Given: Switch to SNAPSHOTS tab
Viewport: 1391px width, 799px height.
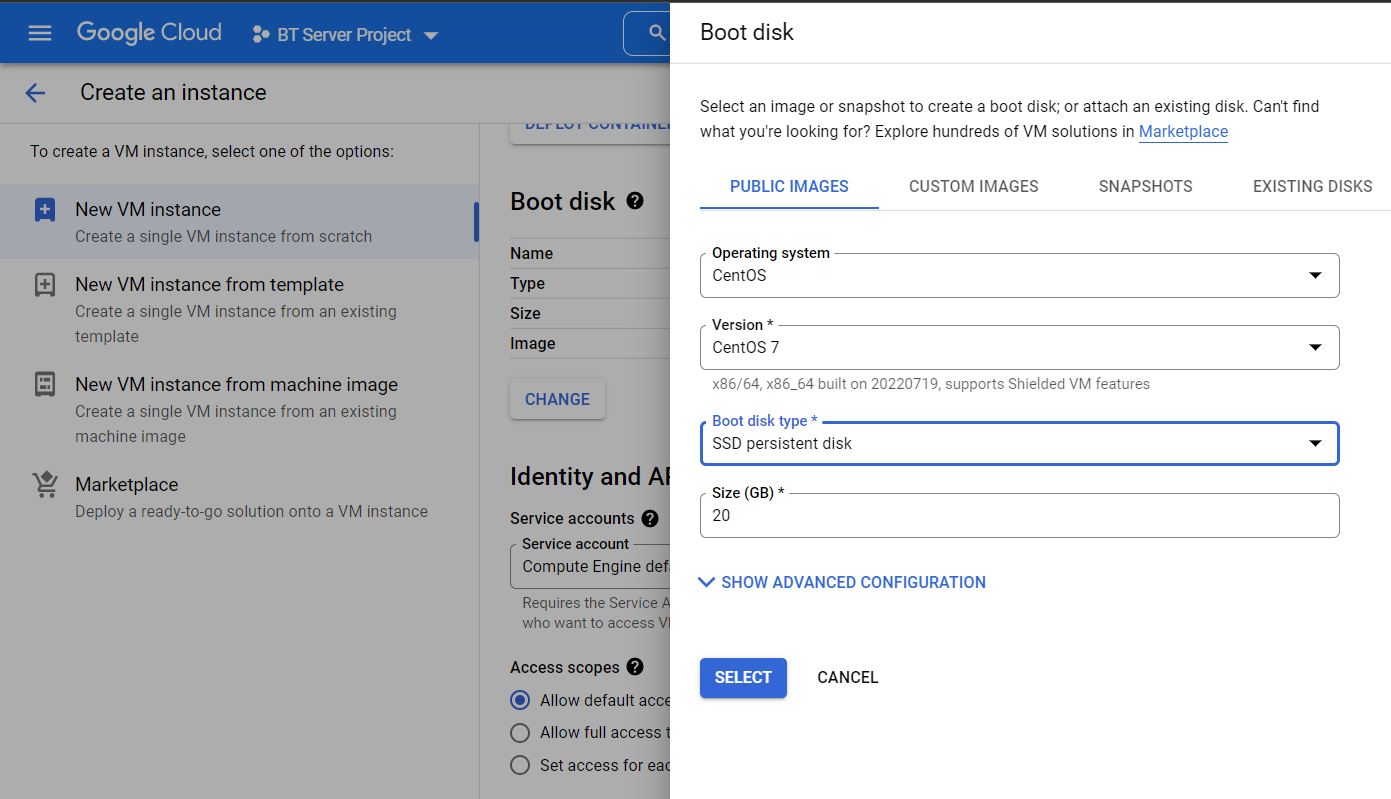Looking at the screenshot, I should [x=1145, y=186].
